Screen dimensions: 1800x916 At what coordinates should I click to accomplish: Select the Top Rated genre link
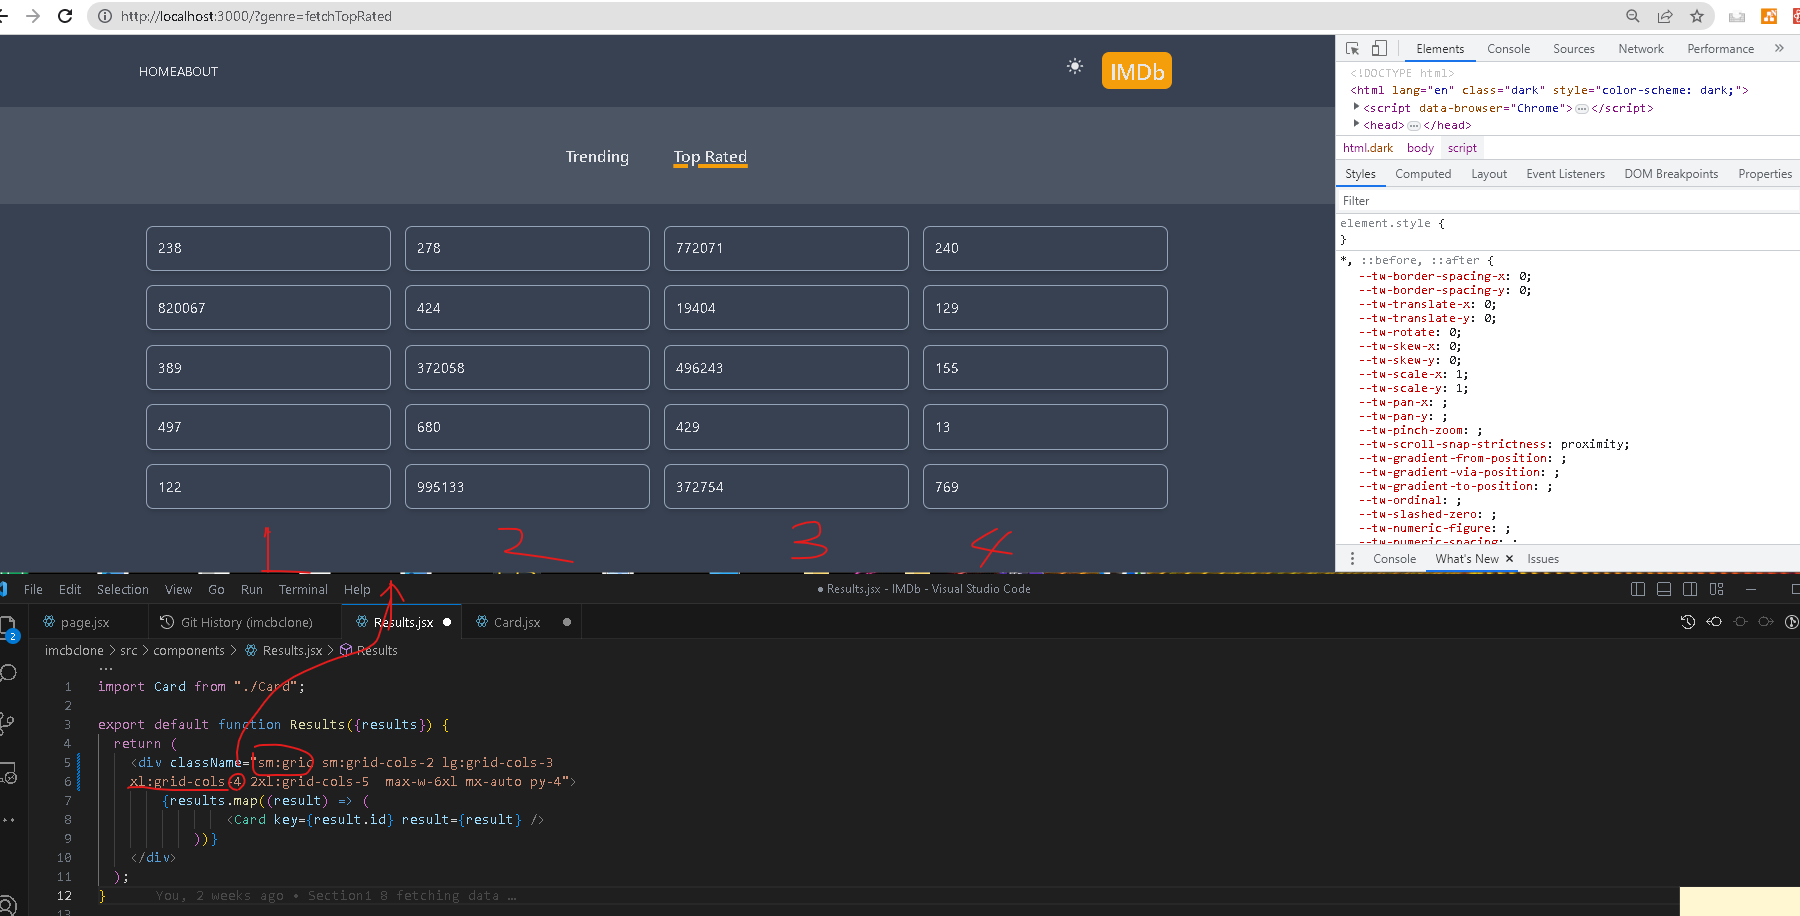710,157
